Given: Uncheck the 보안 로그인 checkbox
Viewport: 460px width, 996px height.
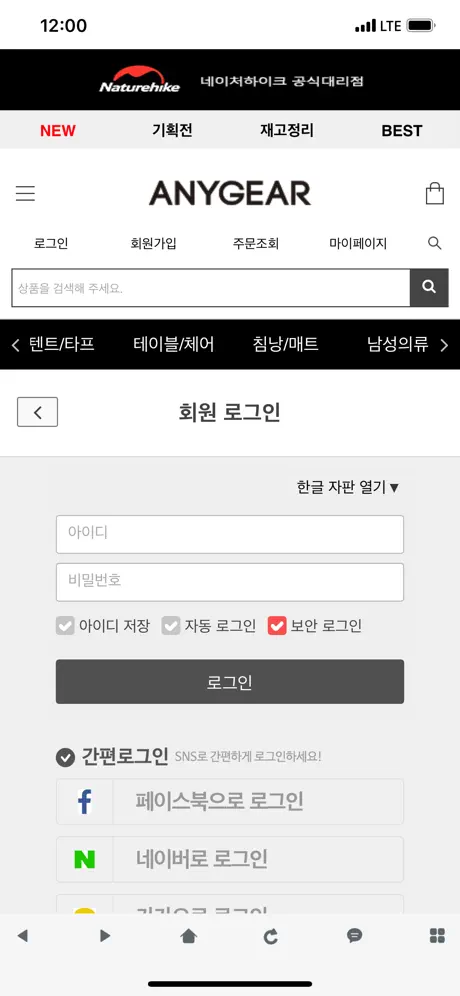Looking at the screenshot, I should coord(277,626).
